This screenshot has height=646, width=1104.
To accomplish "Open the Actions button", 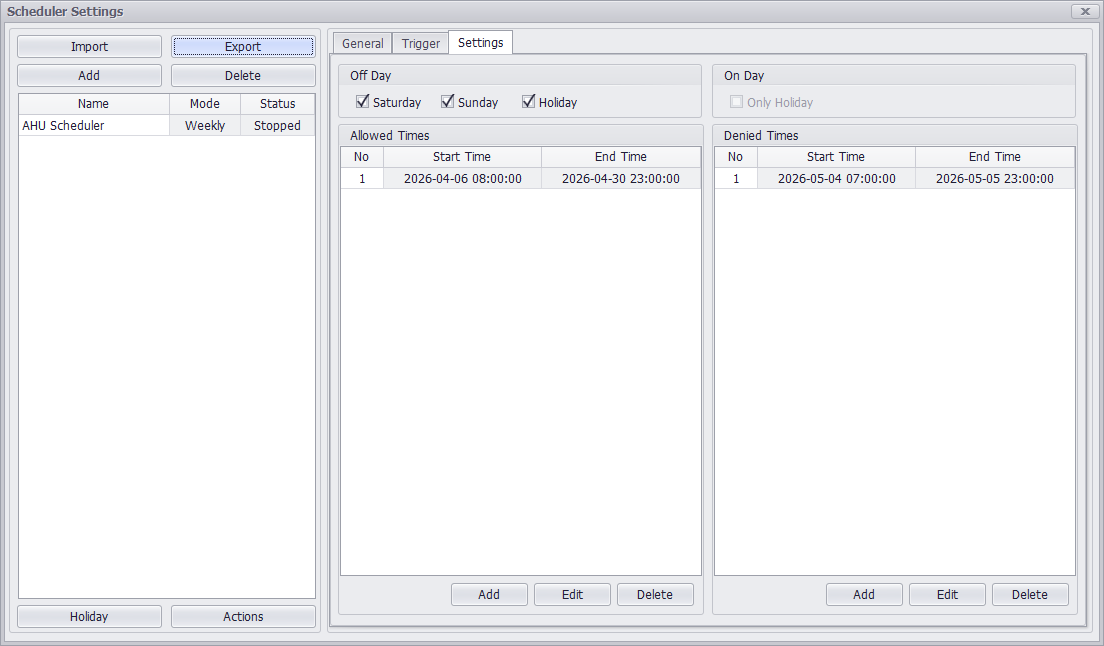I will 243,617.
